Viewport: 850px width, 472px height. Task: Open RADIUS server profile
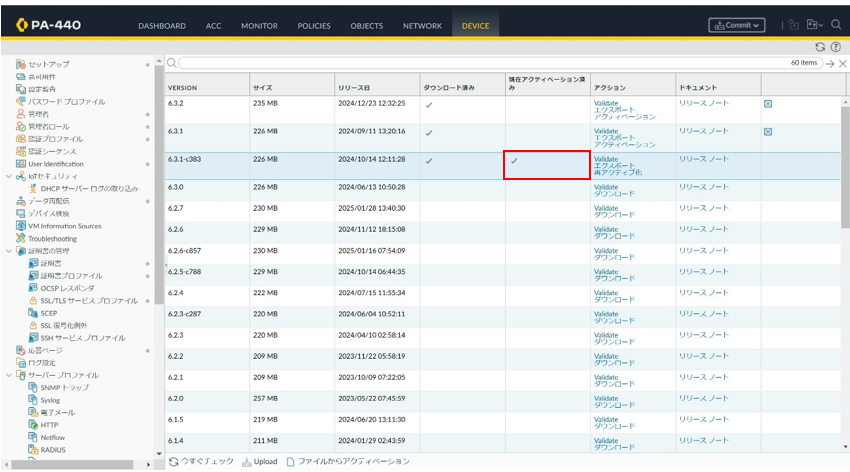[53, 450]
